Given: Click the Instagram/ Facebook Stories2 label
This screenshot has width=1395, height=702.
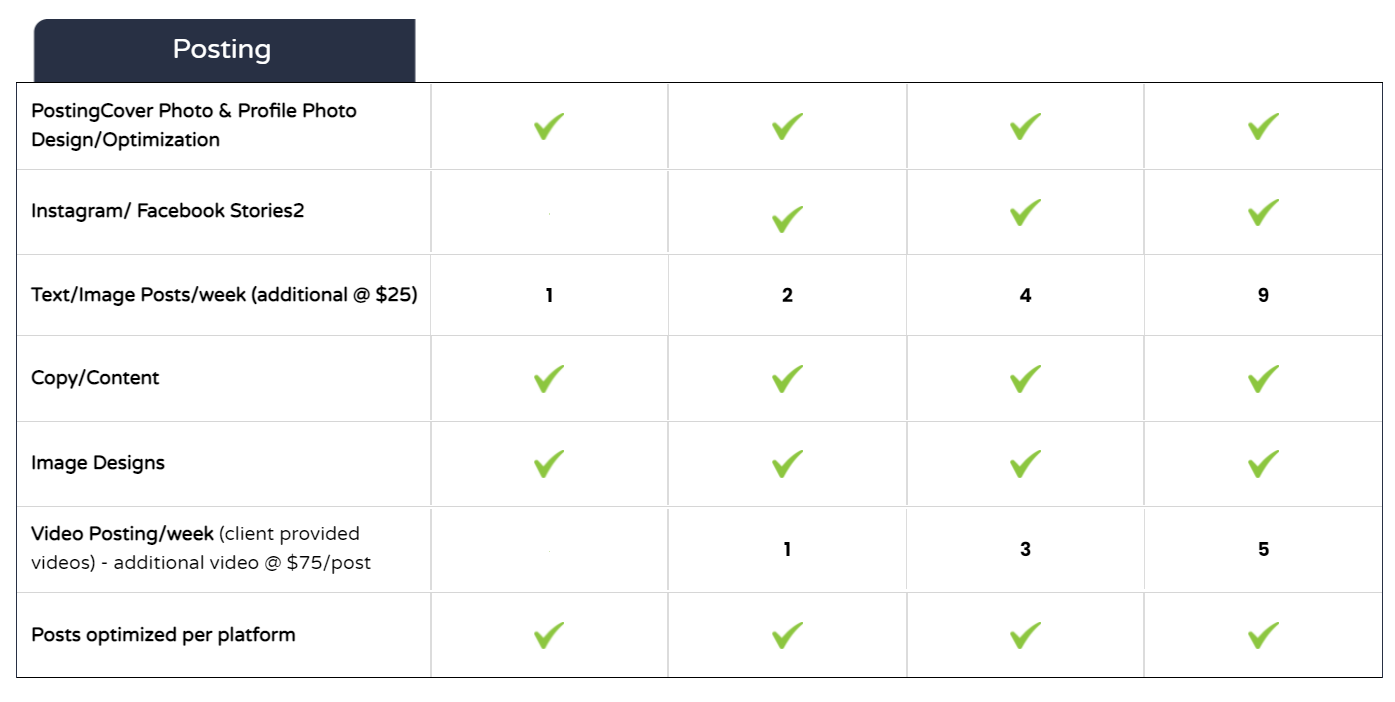Looking at the screenshot, I should 167,211.
